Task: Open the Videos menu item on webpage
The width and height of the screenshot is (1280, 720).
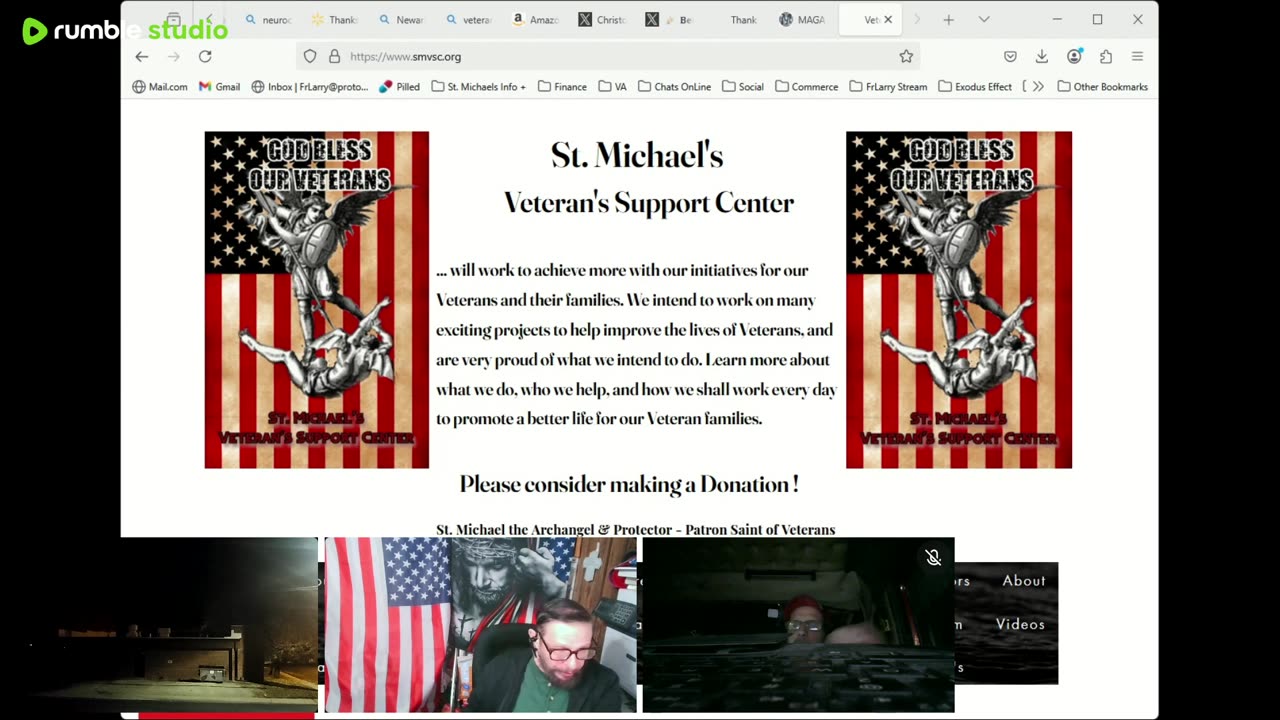Action: [1020, 624]
